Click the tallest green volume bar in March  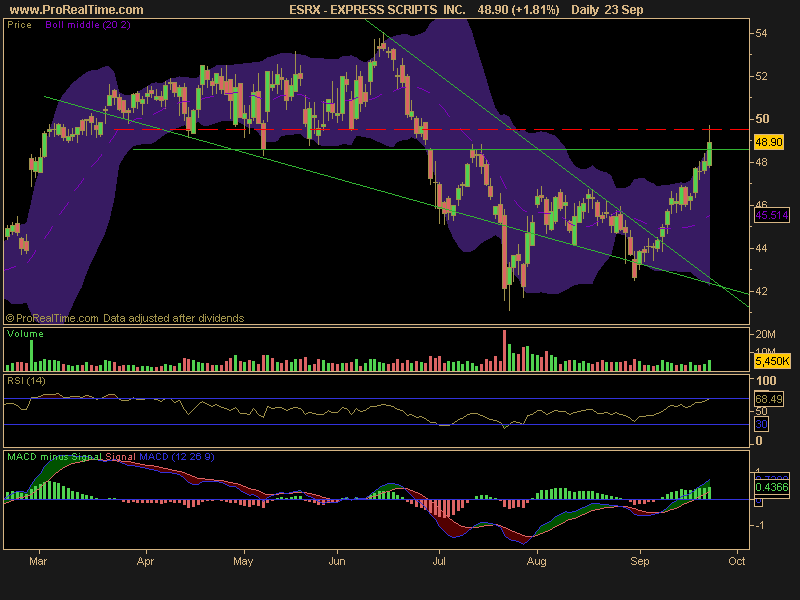click(32, 356)
